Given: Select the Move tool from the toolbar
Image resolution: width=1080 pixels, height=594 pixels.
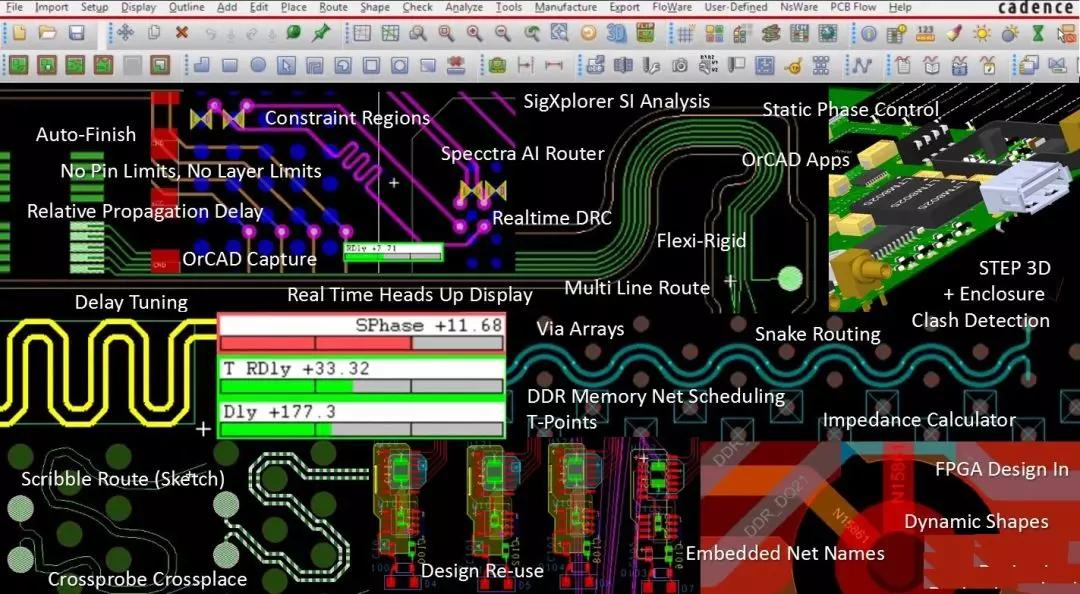Looking at the screenshot, I should tap(124, 36).
